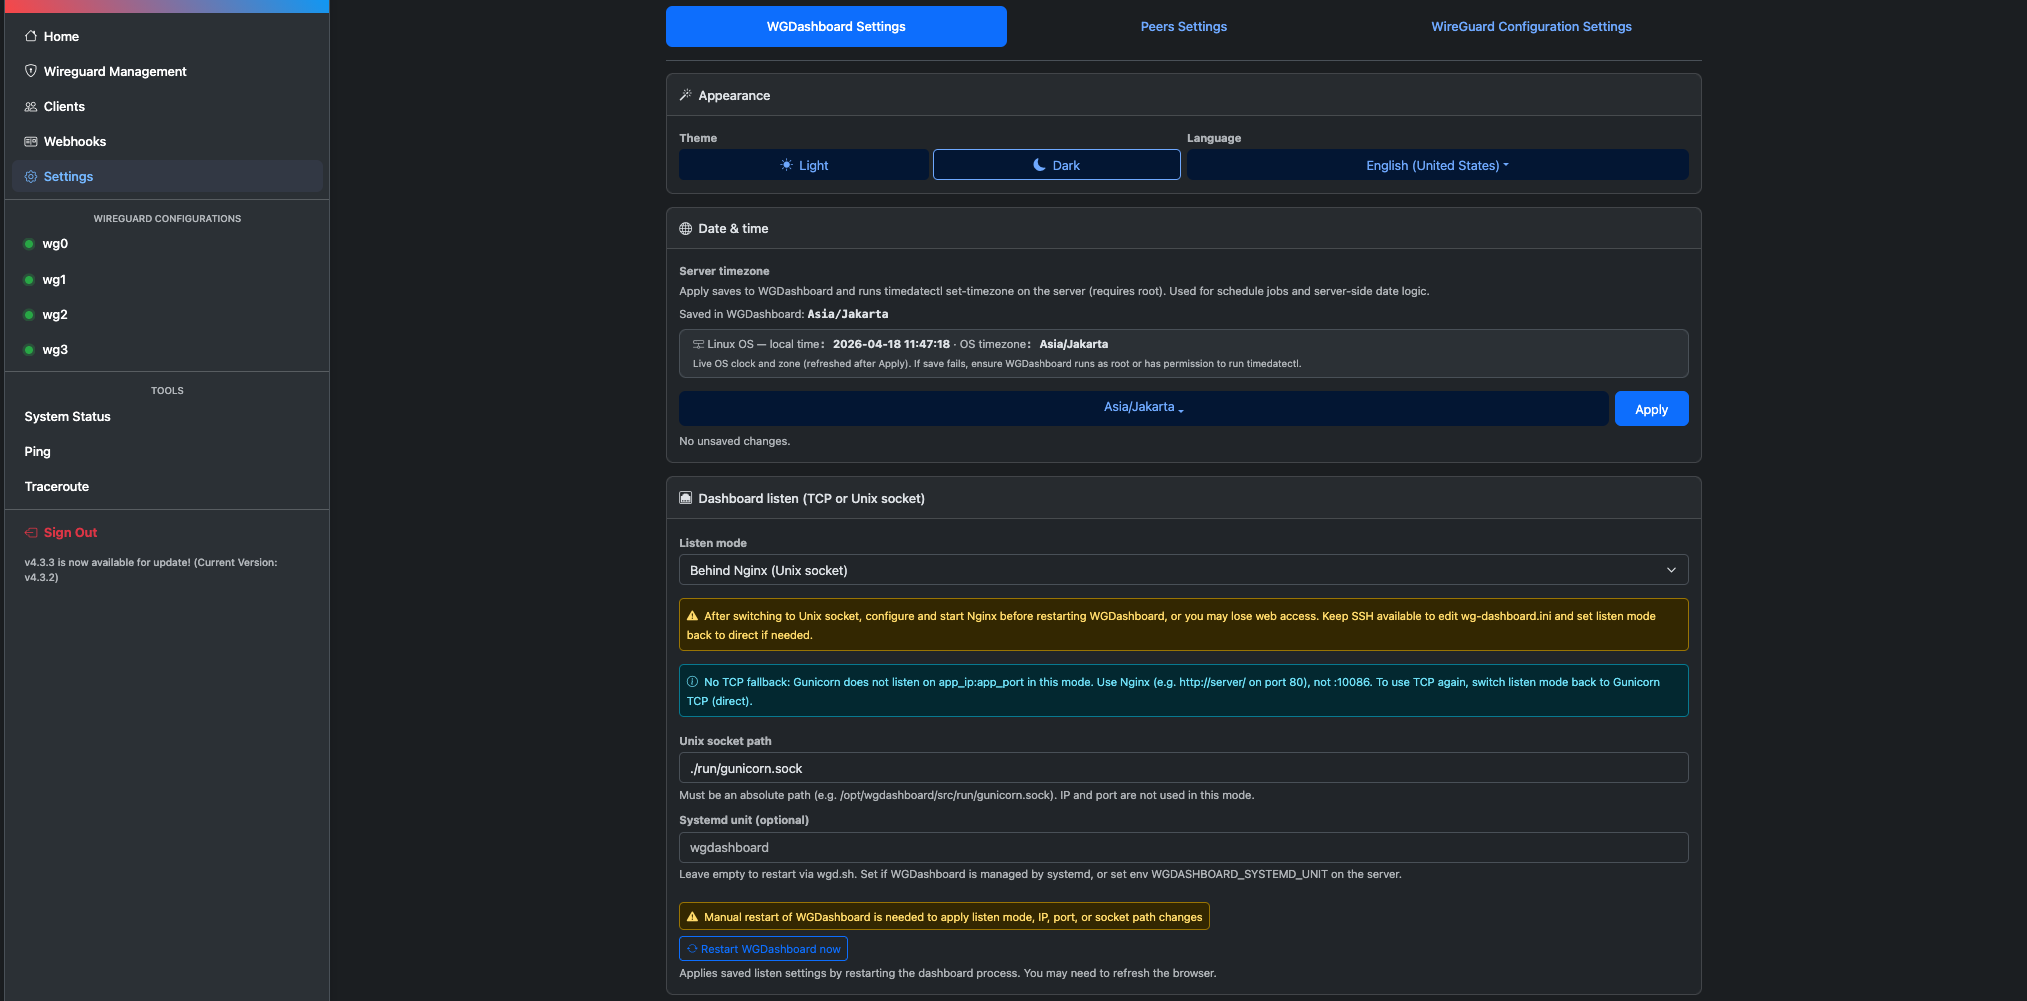Click local time 2026-04-18 11:47:18
The image size is (2027, 1001).
pyautogui.click(x=891, y=344)
